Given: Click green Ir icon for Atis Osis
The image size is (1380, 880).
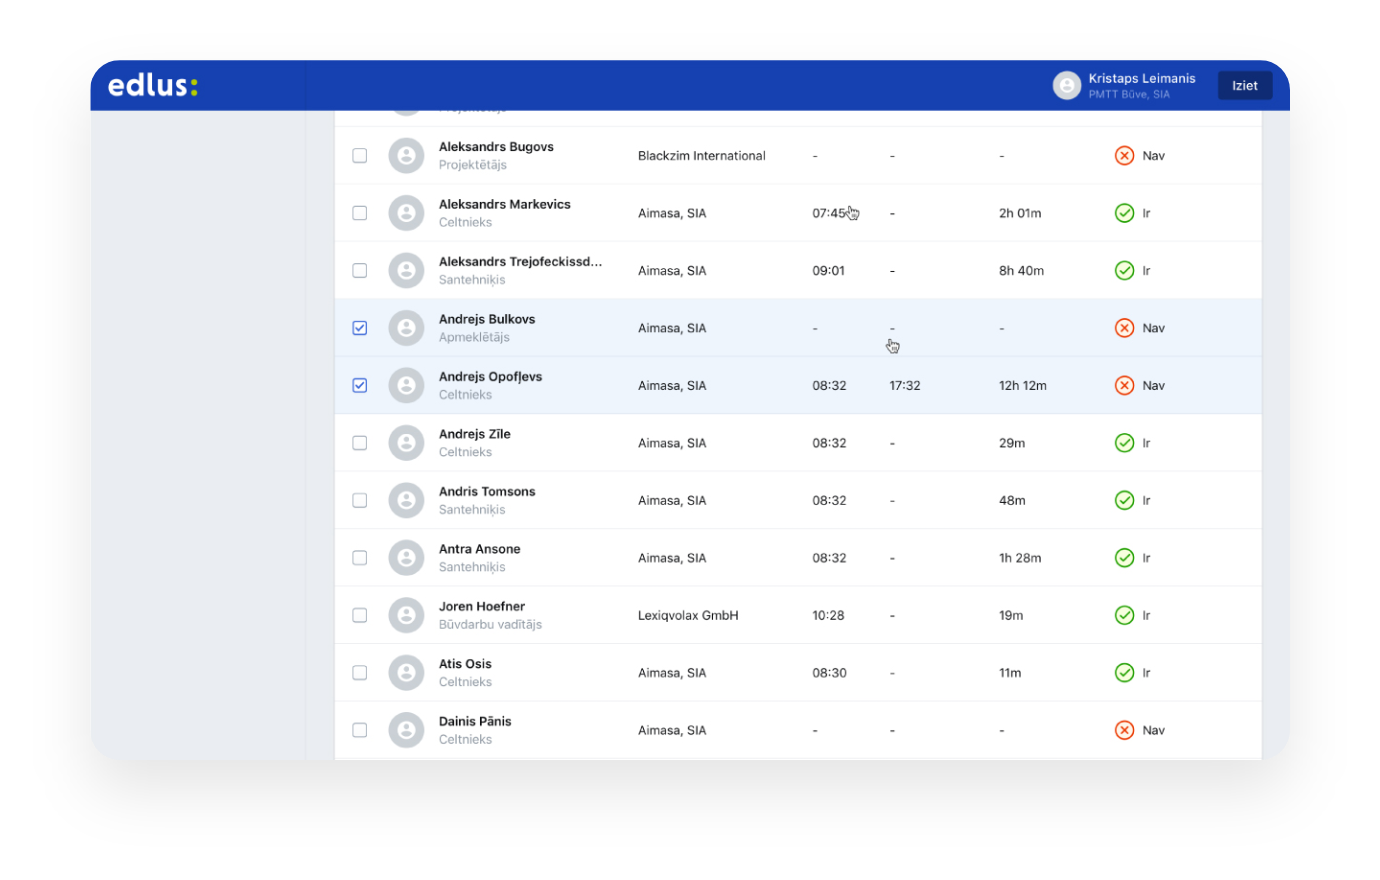Looking at the screenshot, I should coord(1124,673).
